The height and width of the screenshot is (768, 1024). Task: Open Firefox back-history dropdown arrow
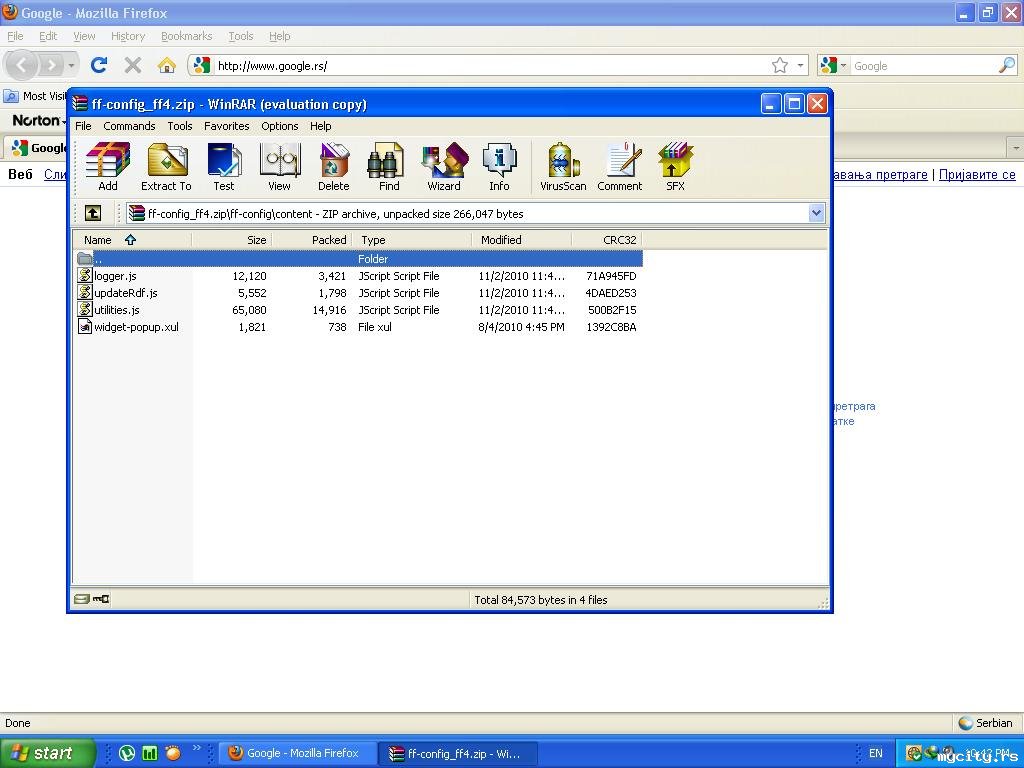71,66
